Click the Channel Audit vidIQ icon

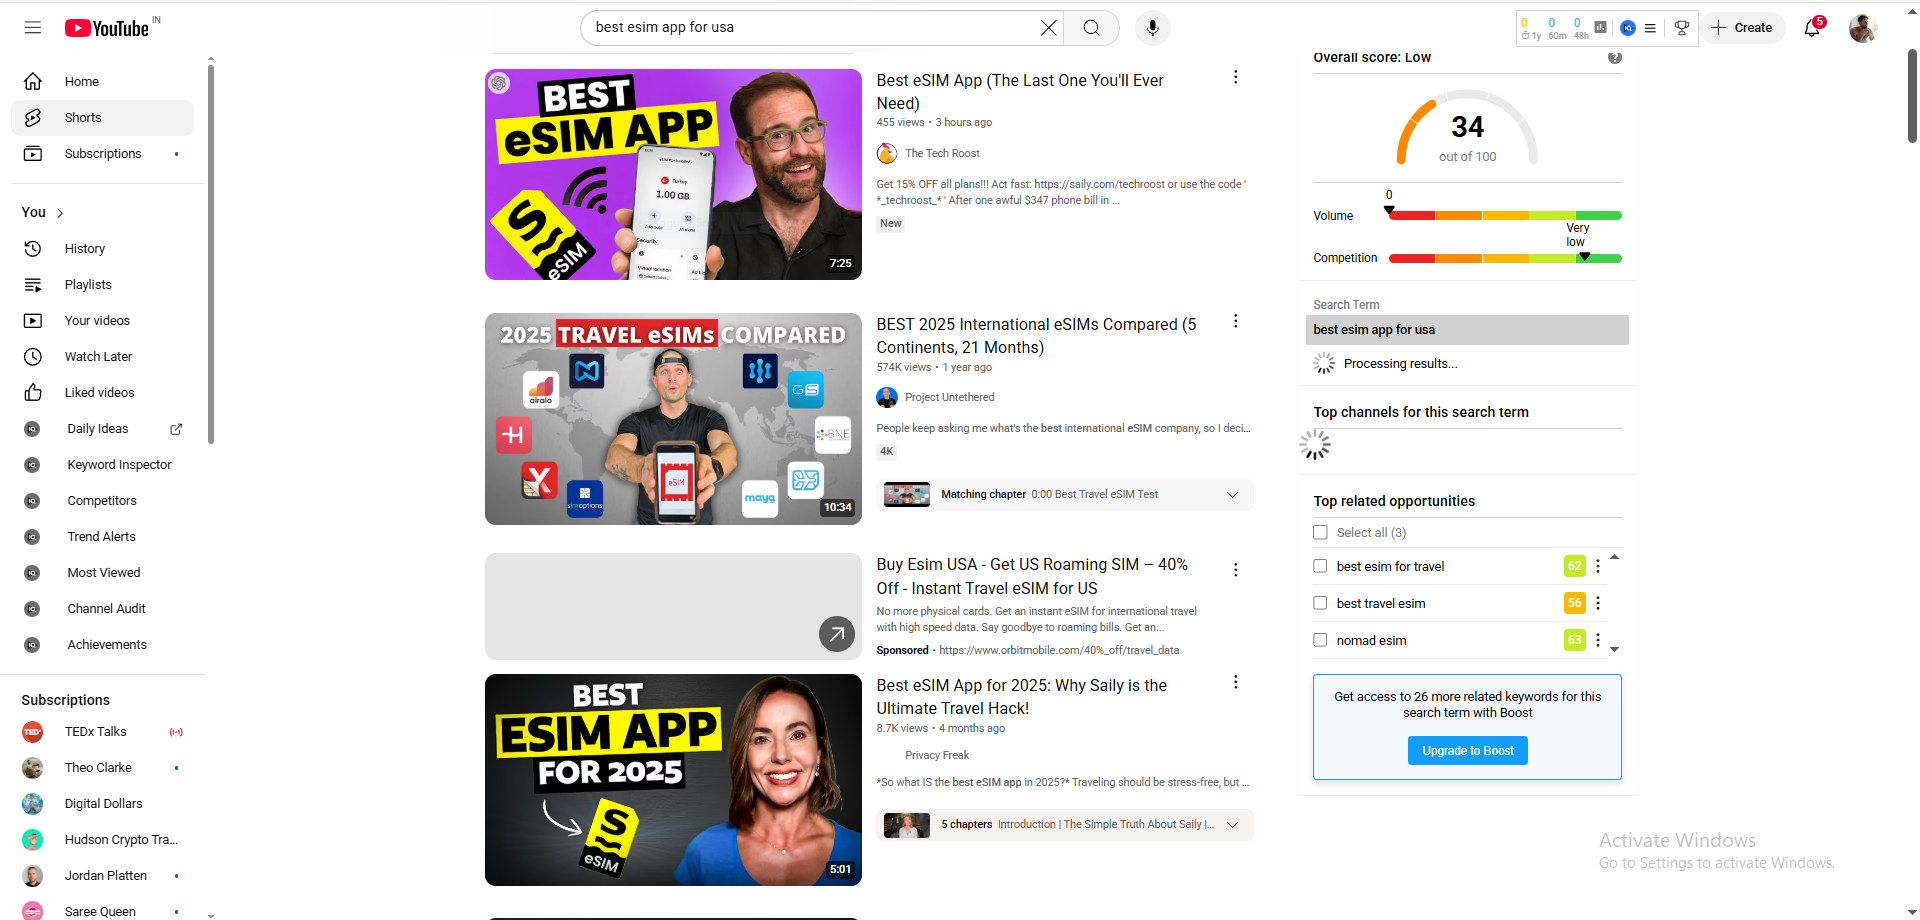pyautogui.click(x=32, y=609)
